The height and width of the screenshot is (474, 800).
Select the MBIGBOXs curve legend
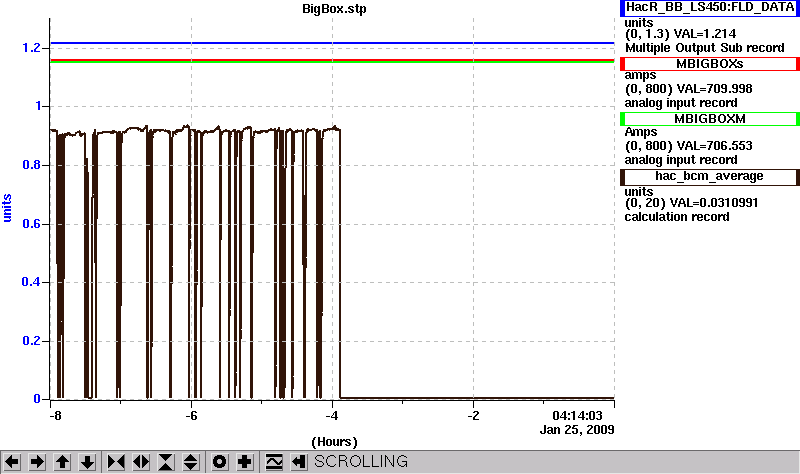click(710, 64)
